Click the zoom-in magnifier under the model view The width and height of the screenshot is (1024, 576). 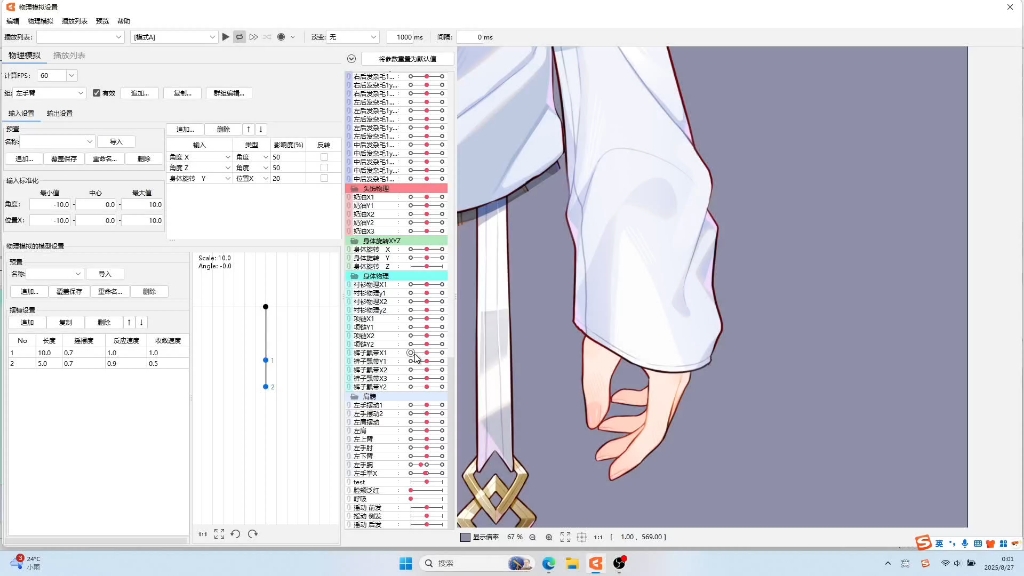(x=549, y=537)
